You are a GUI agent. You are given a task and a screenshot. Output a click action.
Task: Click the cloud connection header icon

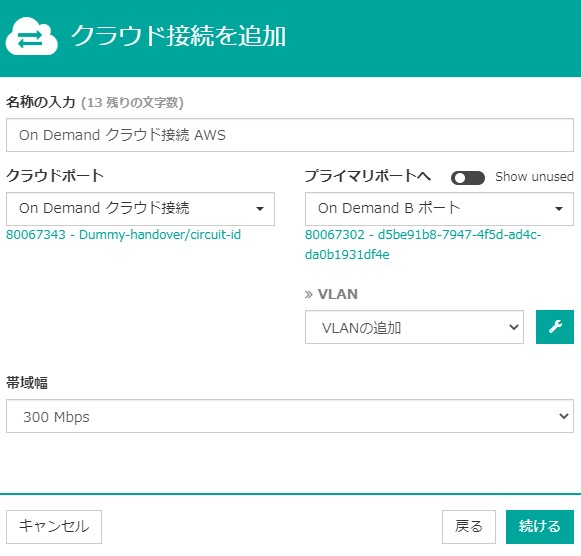pos(31,36)
